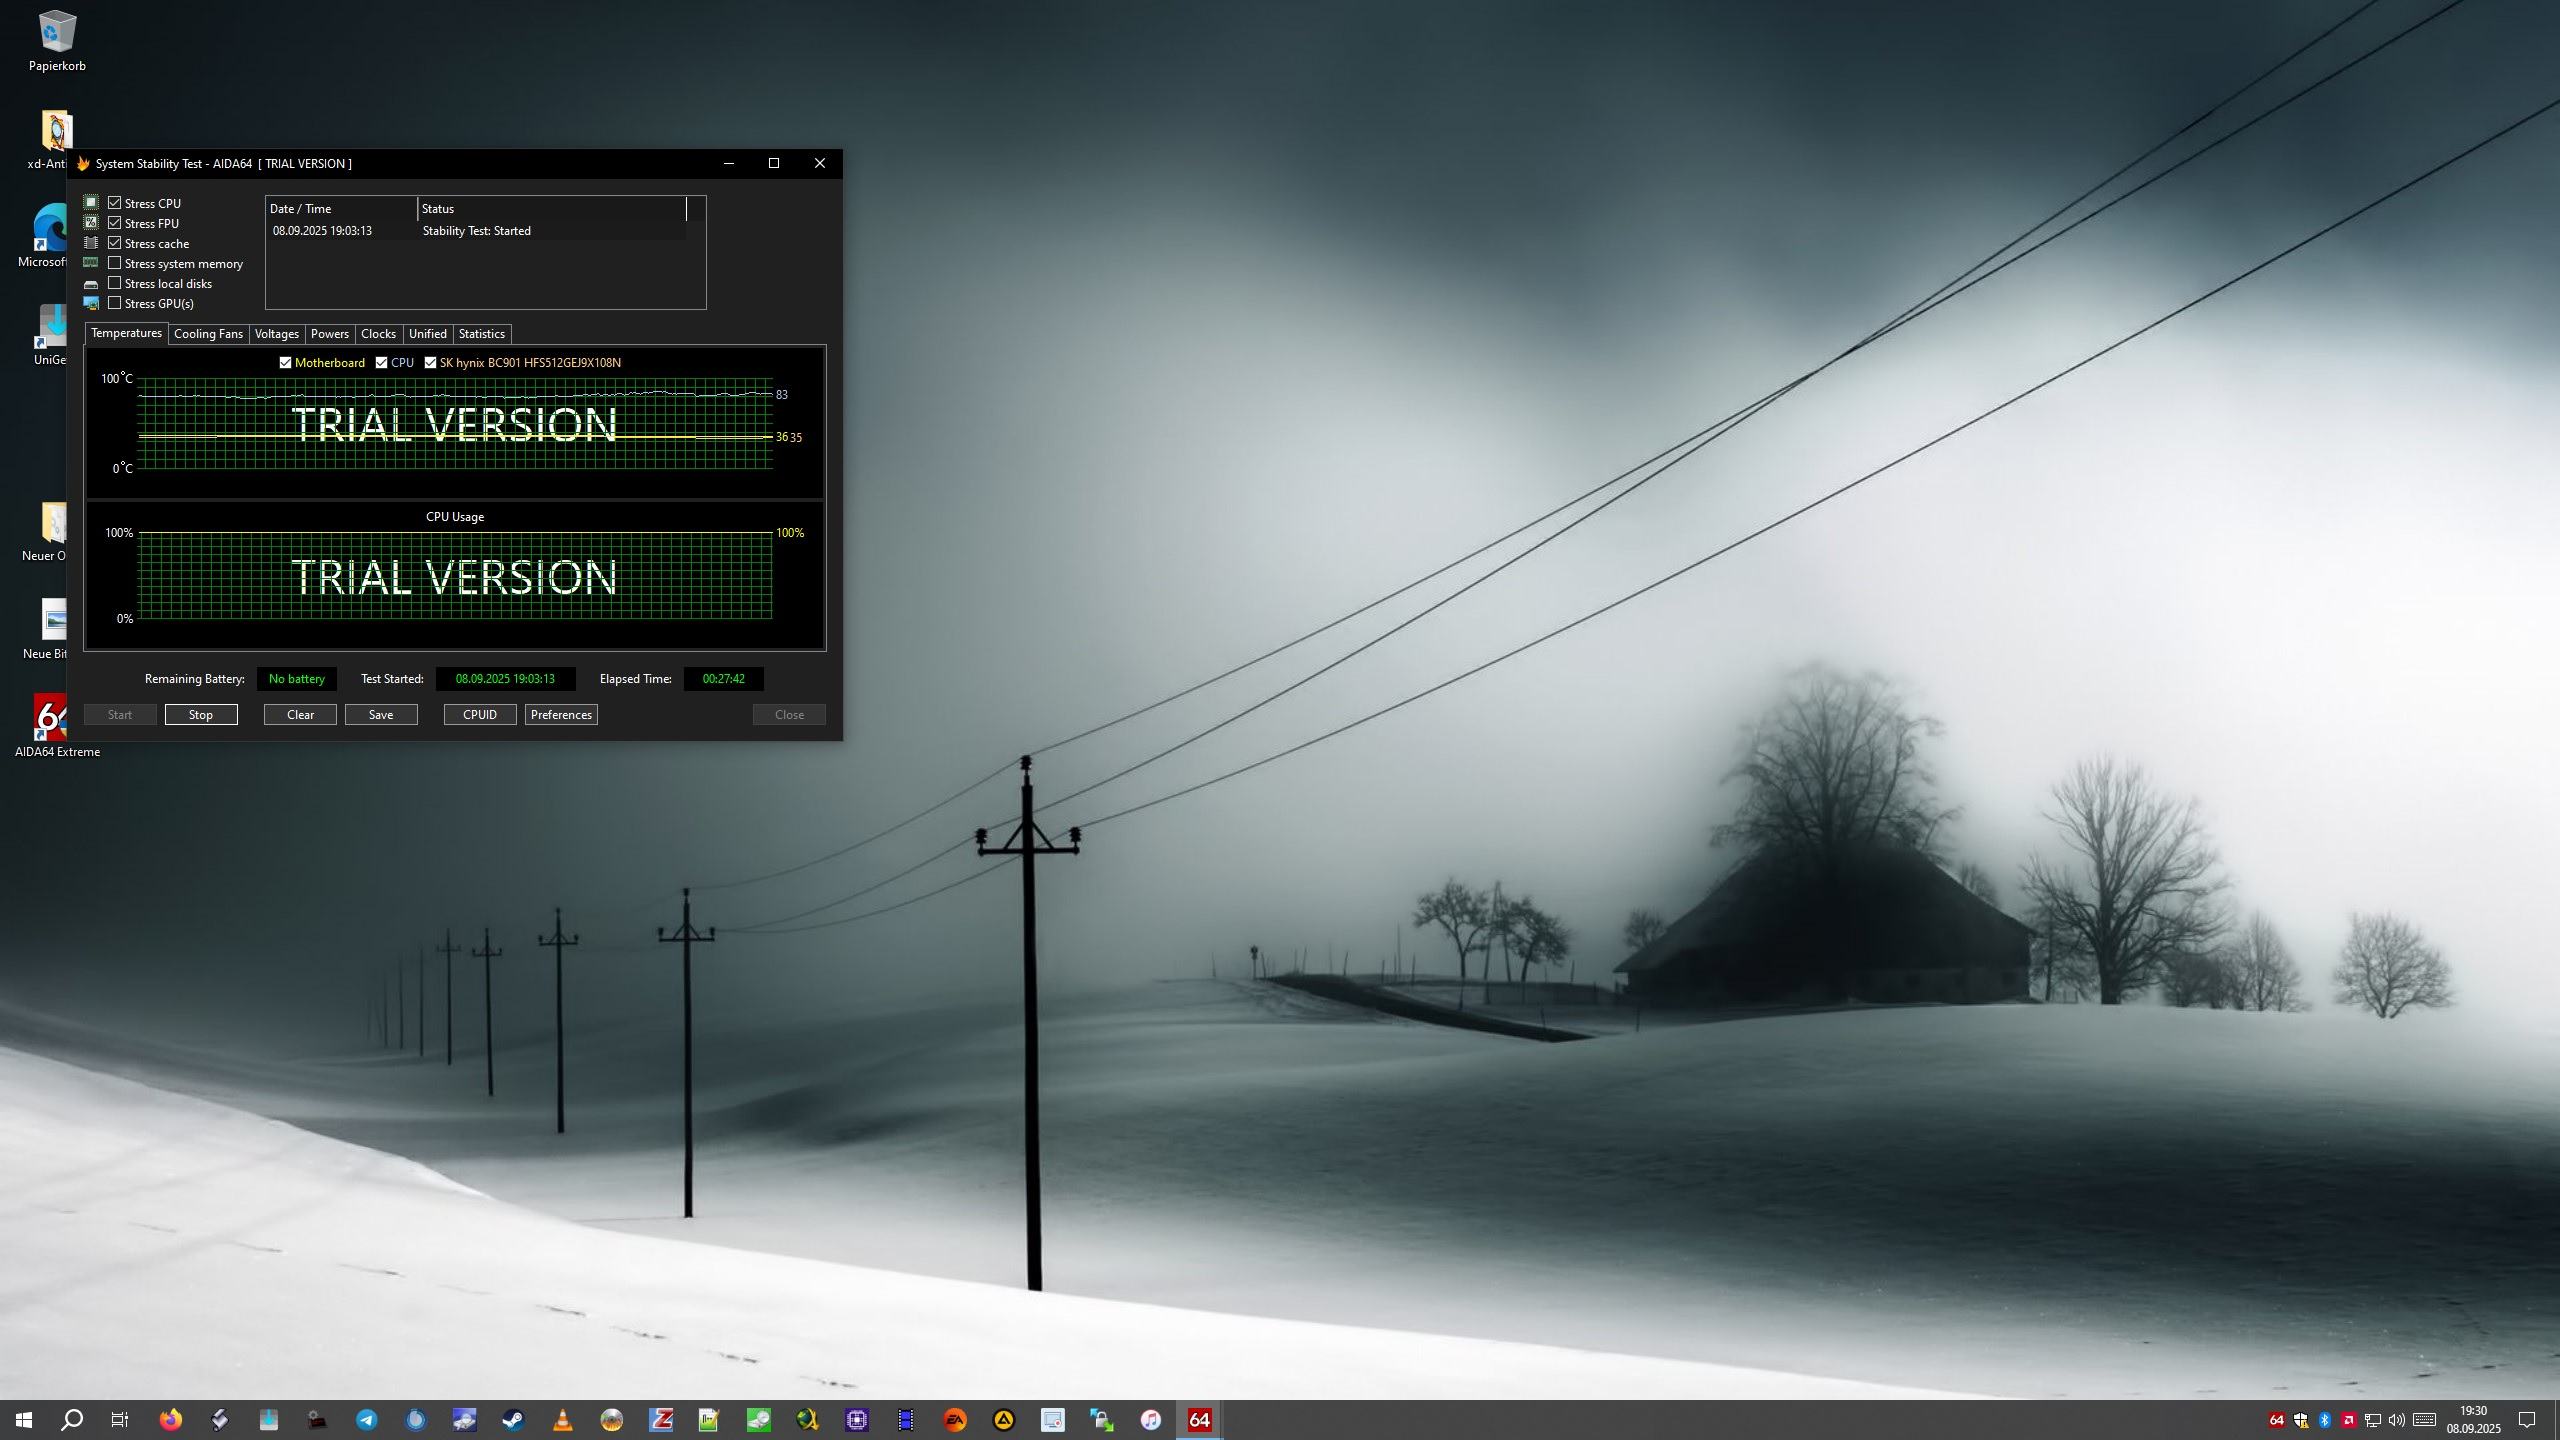This screenshot has height=1440, width=2560.
Task: Click the CPUID button
Action: (x=480, y=715)
